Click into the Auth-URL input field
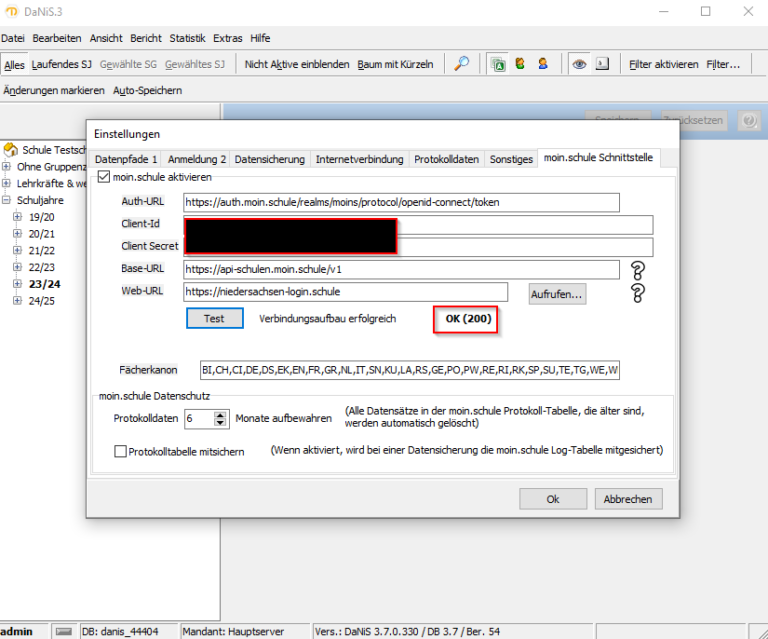The height and width of the screenshot is (639, 768). (401, 202)
